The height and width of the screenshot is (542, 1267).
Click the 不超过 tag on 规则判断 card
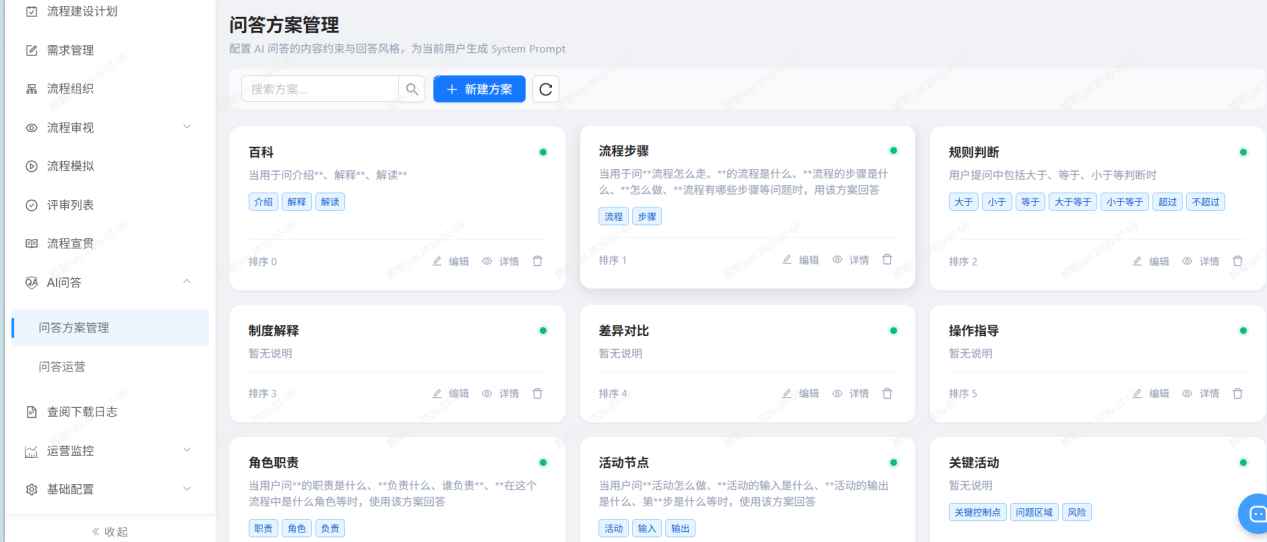pyautogui.click(x=1206, y=201)
